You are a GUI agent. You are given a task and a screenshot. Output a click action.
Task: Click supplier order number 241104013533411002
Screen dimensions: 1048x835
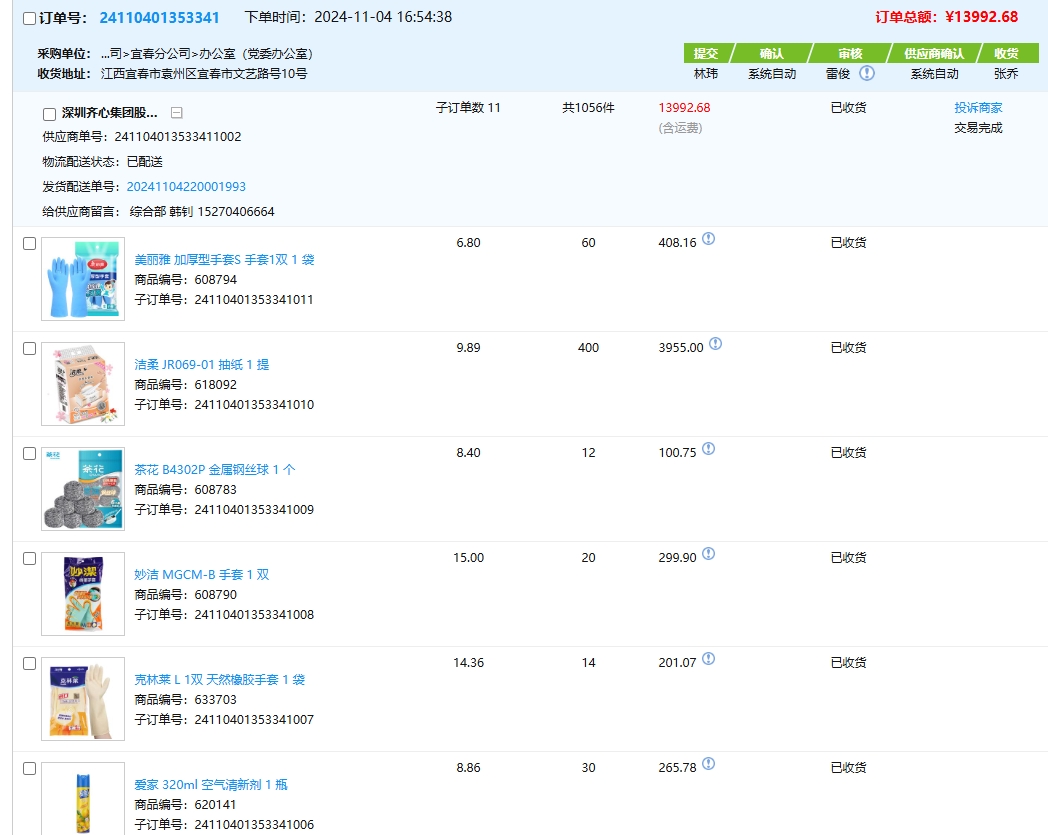pos(178,136)
